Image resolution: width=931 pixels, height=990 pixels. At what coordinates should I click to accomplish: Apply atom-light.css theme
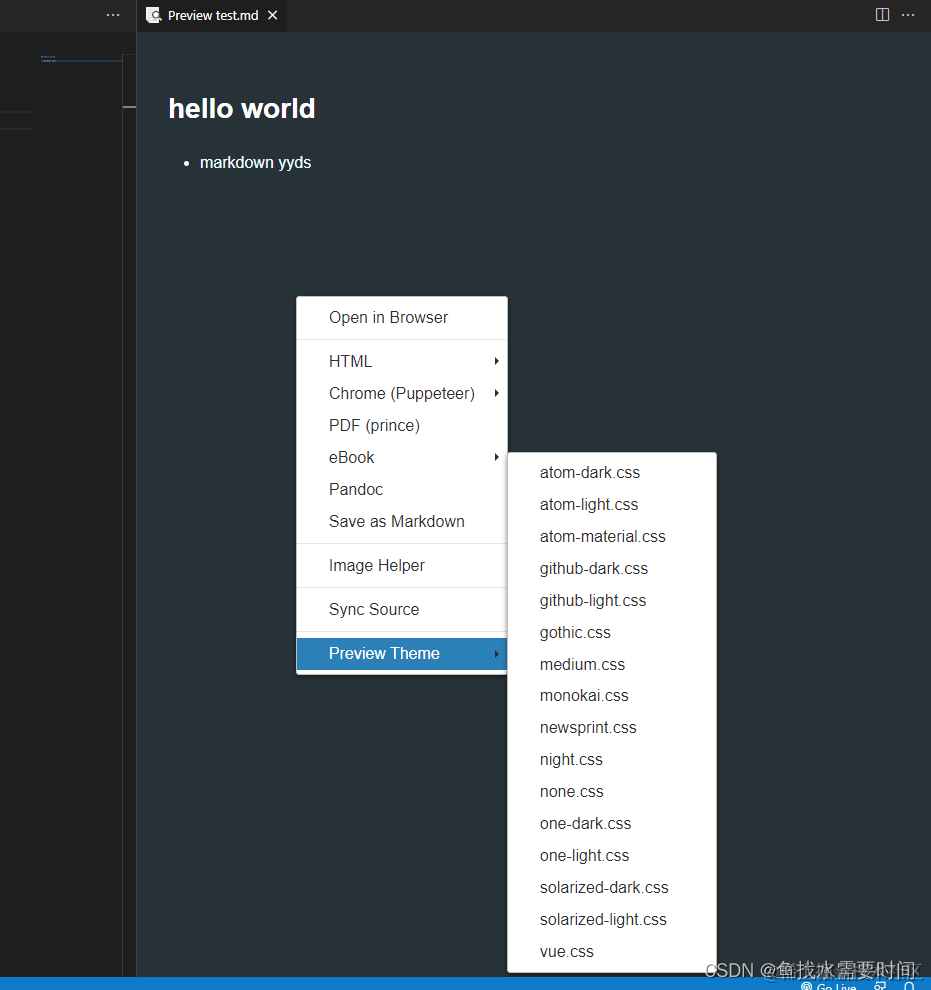tap(612, 504)
